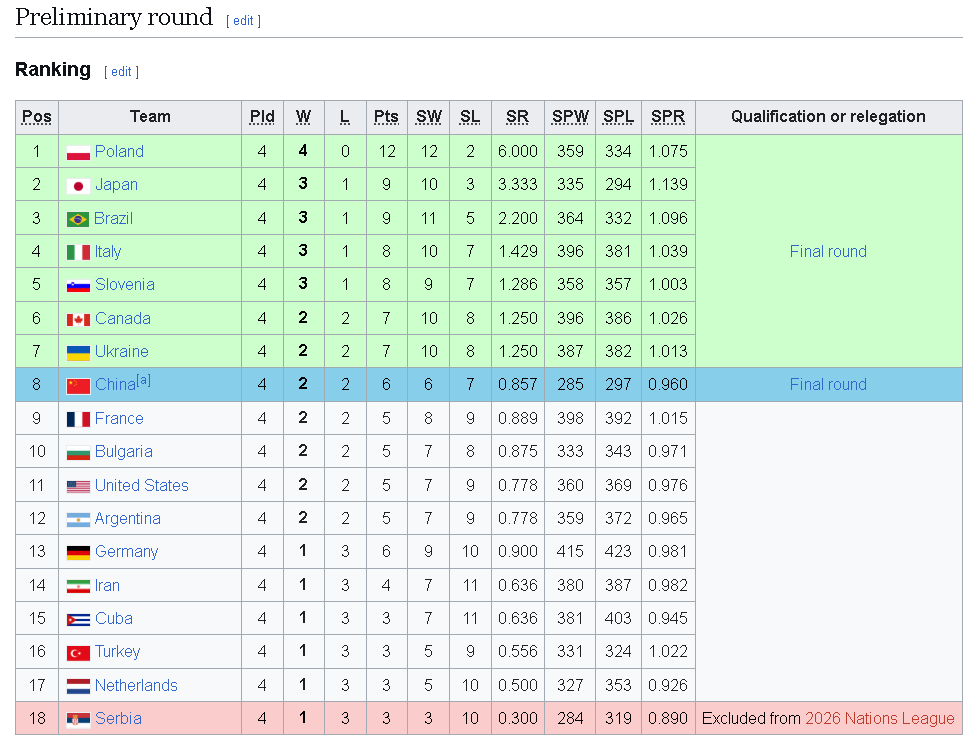This screenshot has width=979, height=747.
Task: Click the Canada flag icon
Action: tap(78, 320)
